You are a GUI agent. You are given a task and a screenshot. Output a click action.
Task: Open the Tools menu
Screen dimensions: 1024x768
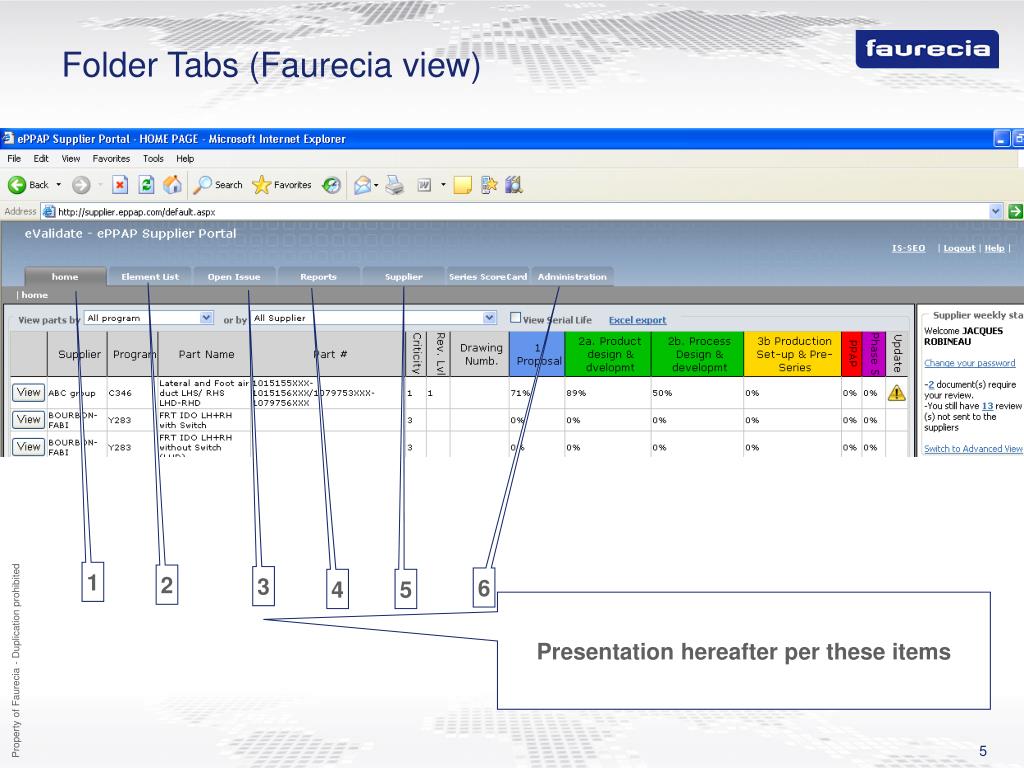tap(153, 159)
